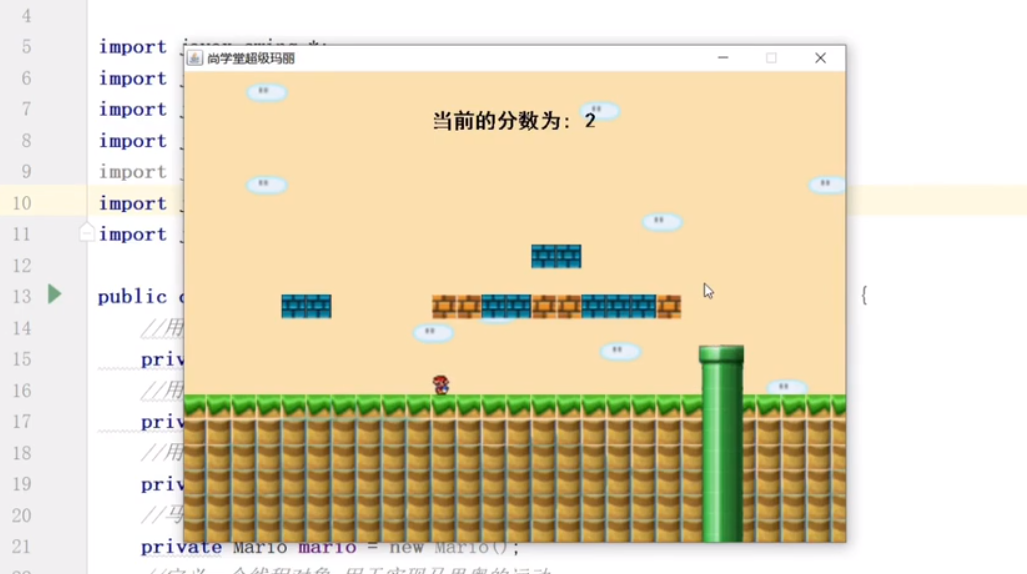Viewport: 1027px width, 574px height.
Task: Click the grayed import keyword on line 9
Action: (133, 172)
